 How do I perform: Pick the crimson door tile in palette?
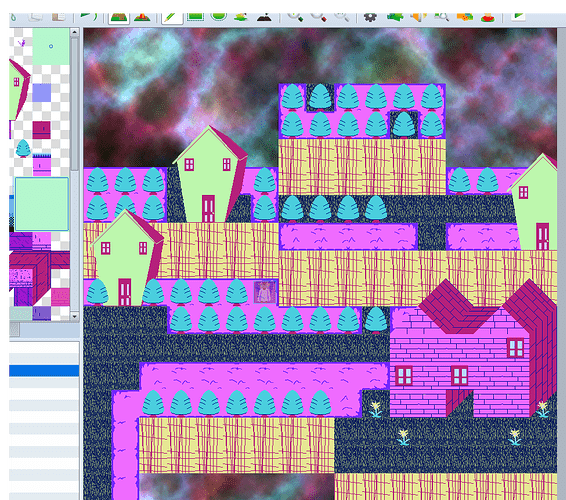point(42,130)
